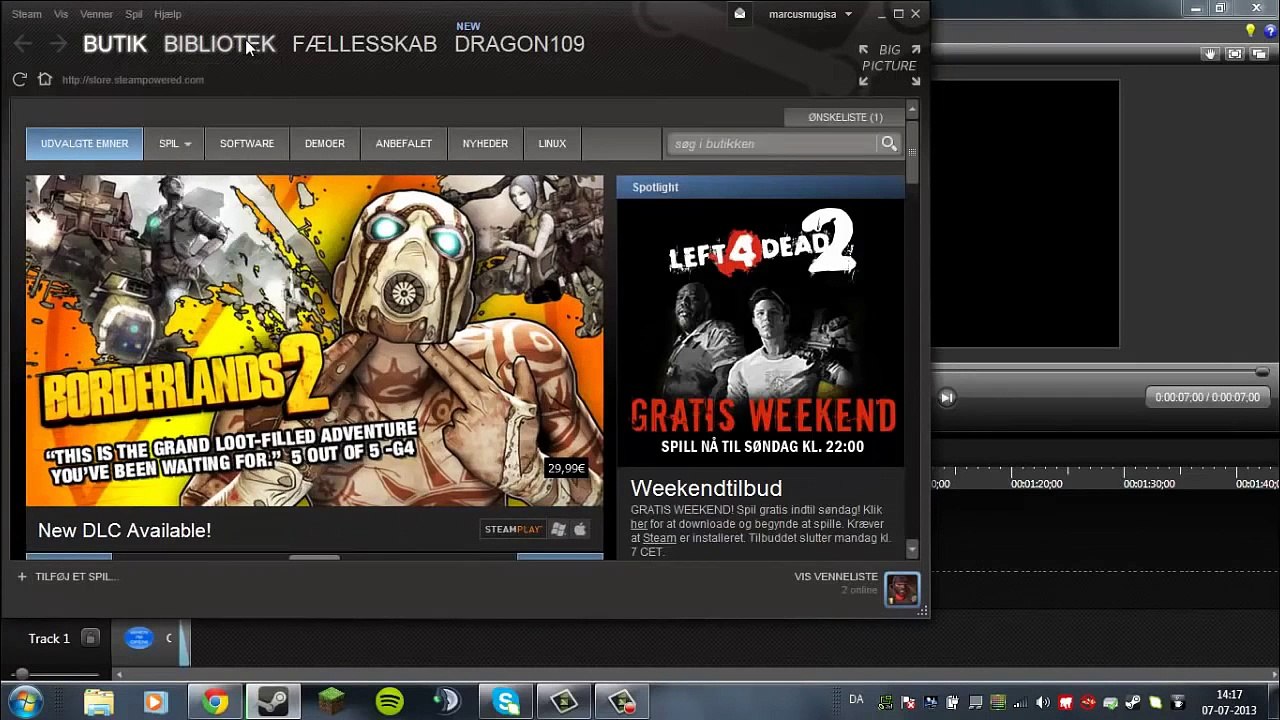The width and height of the screenshot is (1280, 720).
Task: Click the store page scrollbar up arrow
Action: pyautogui.click(x=912, y=107)
